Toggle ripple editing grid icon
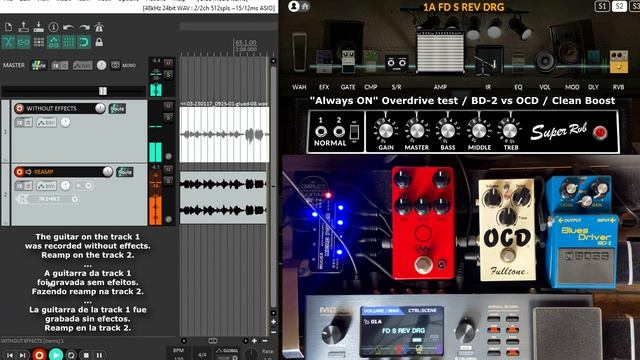Image resolution: width=640 pixels, height=360 pixels. (x=39, y=42)
